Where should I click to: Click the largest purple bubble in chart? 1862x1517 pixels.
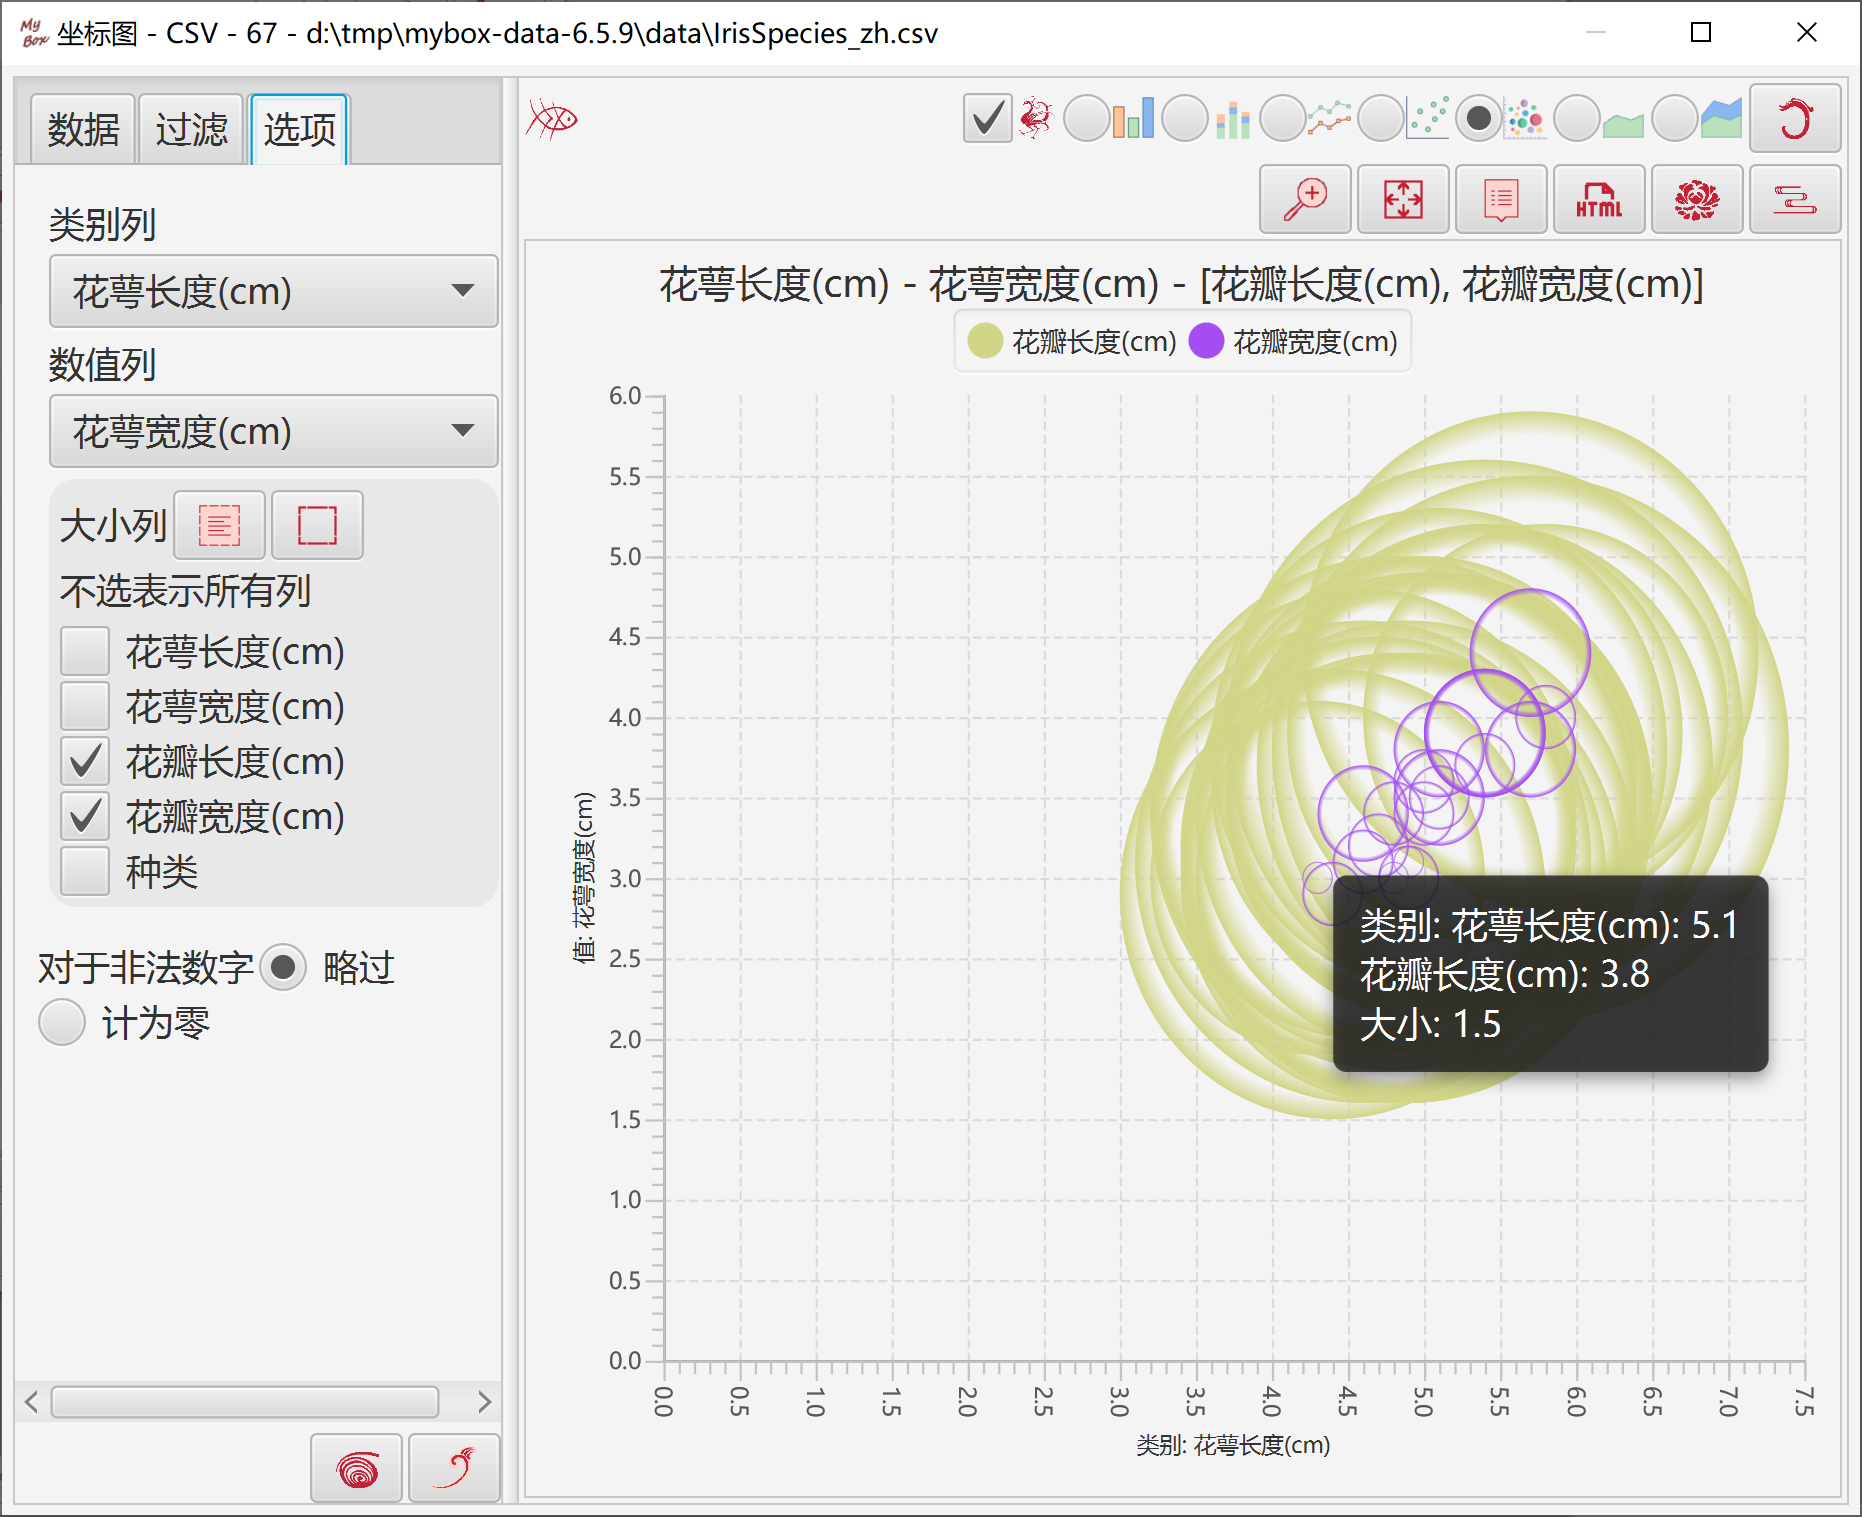(x=1530, y=651)
